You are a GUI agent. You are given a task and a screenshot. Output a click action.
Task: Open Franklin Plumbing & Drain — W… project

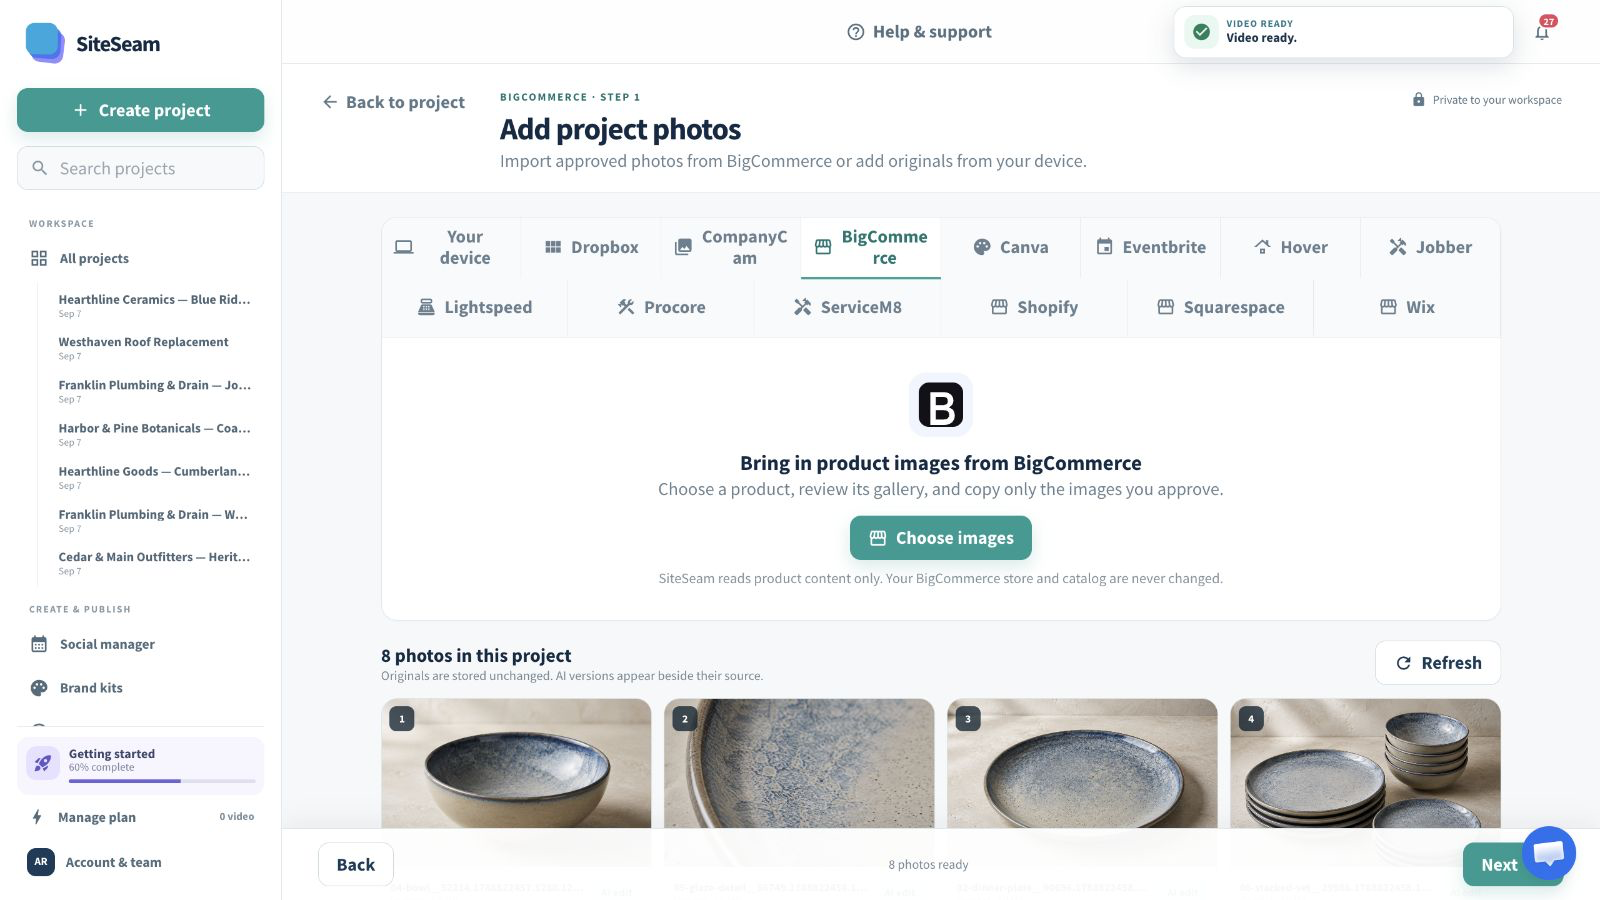tap(154, 520)
